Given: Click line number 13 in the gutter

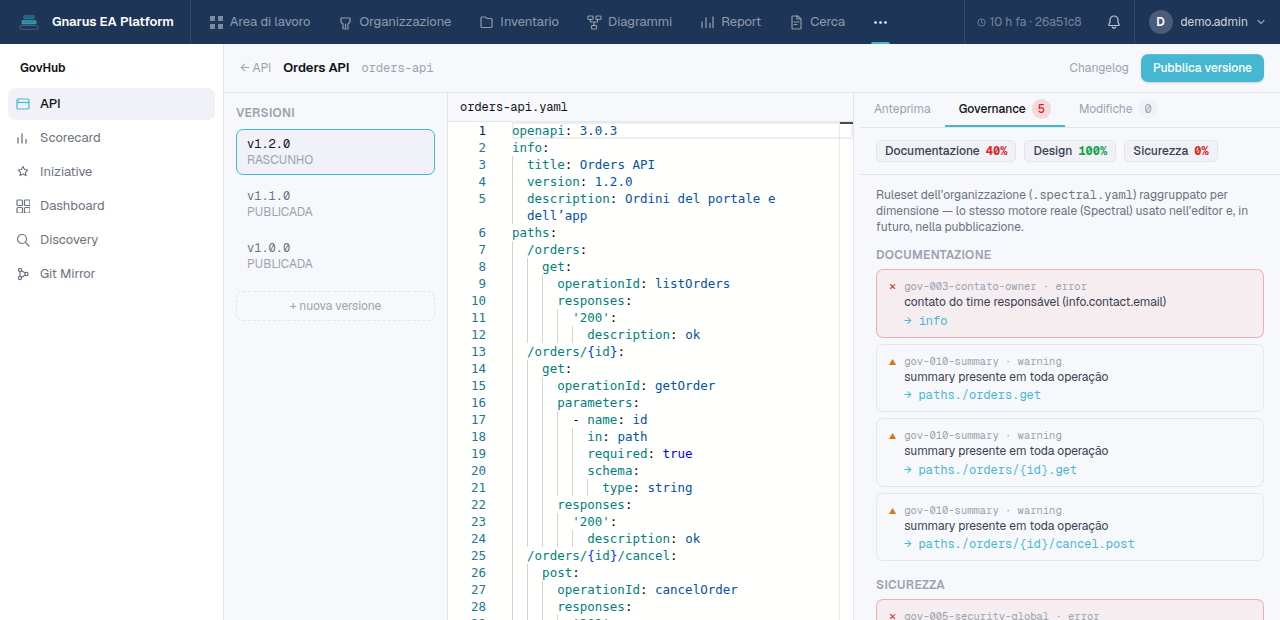Looking at the screenshot, I should pyautogui.click(x=478, y=352).
